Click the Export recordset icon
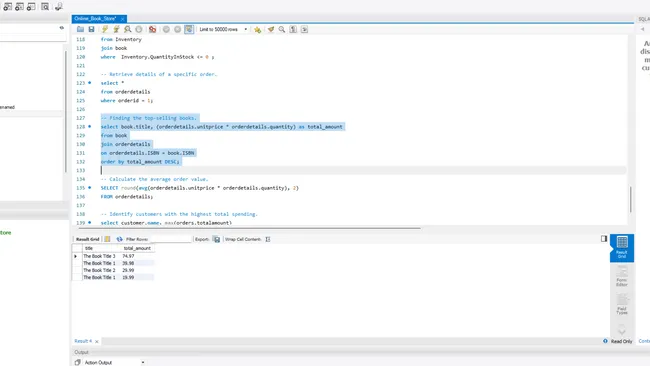This screenshot has height=366, width=650. pos(216,239)
